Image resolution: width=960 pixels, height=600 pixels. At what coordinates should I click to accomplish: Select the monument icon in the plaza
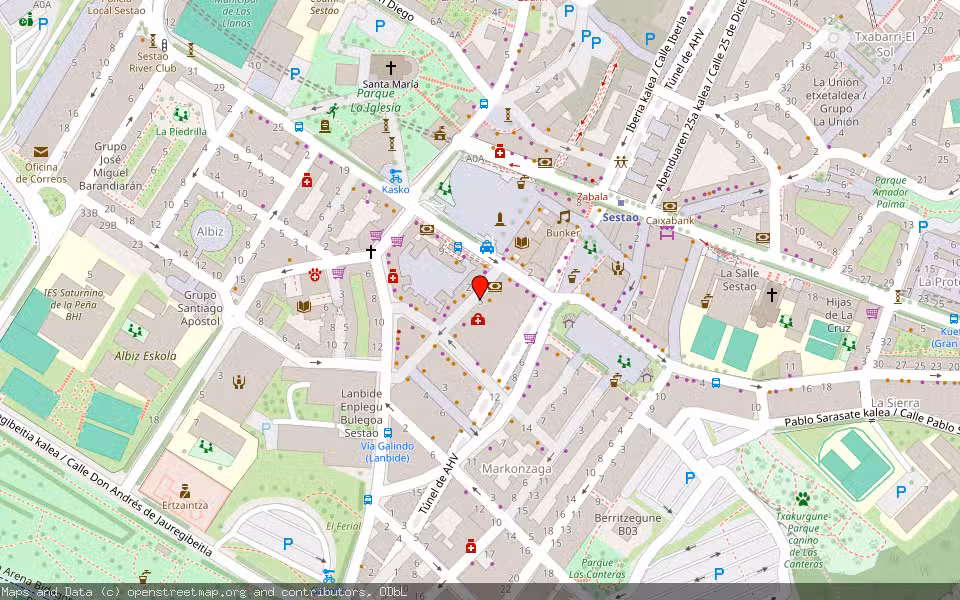pos(500,219)
